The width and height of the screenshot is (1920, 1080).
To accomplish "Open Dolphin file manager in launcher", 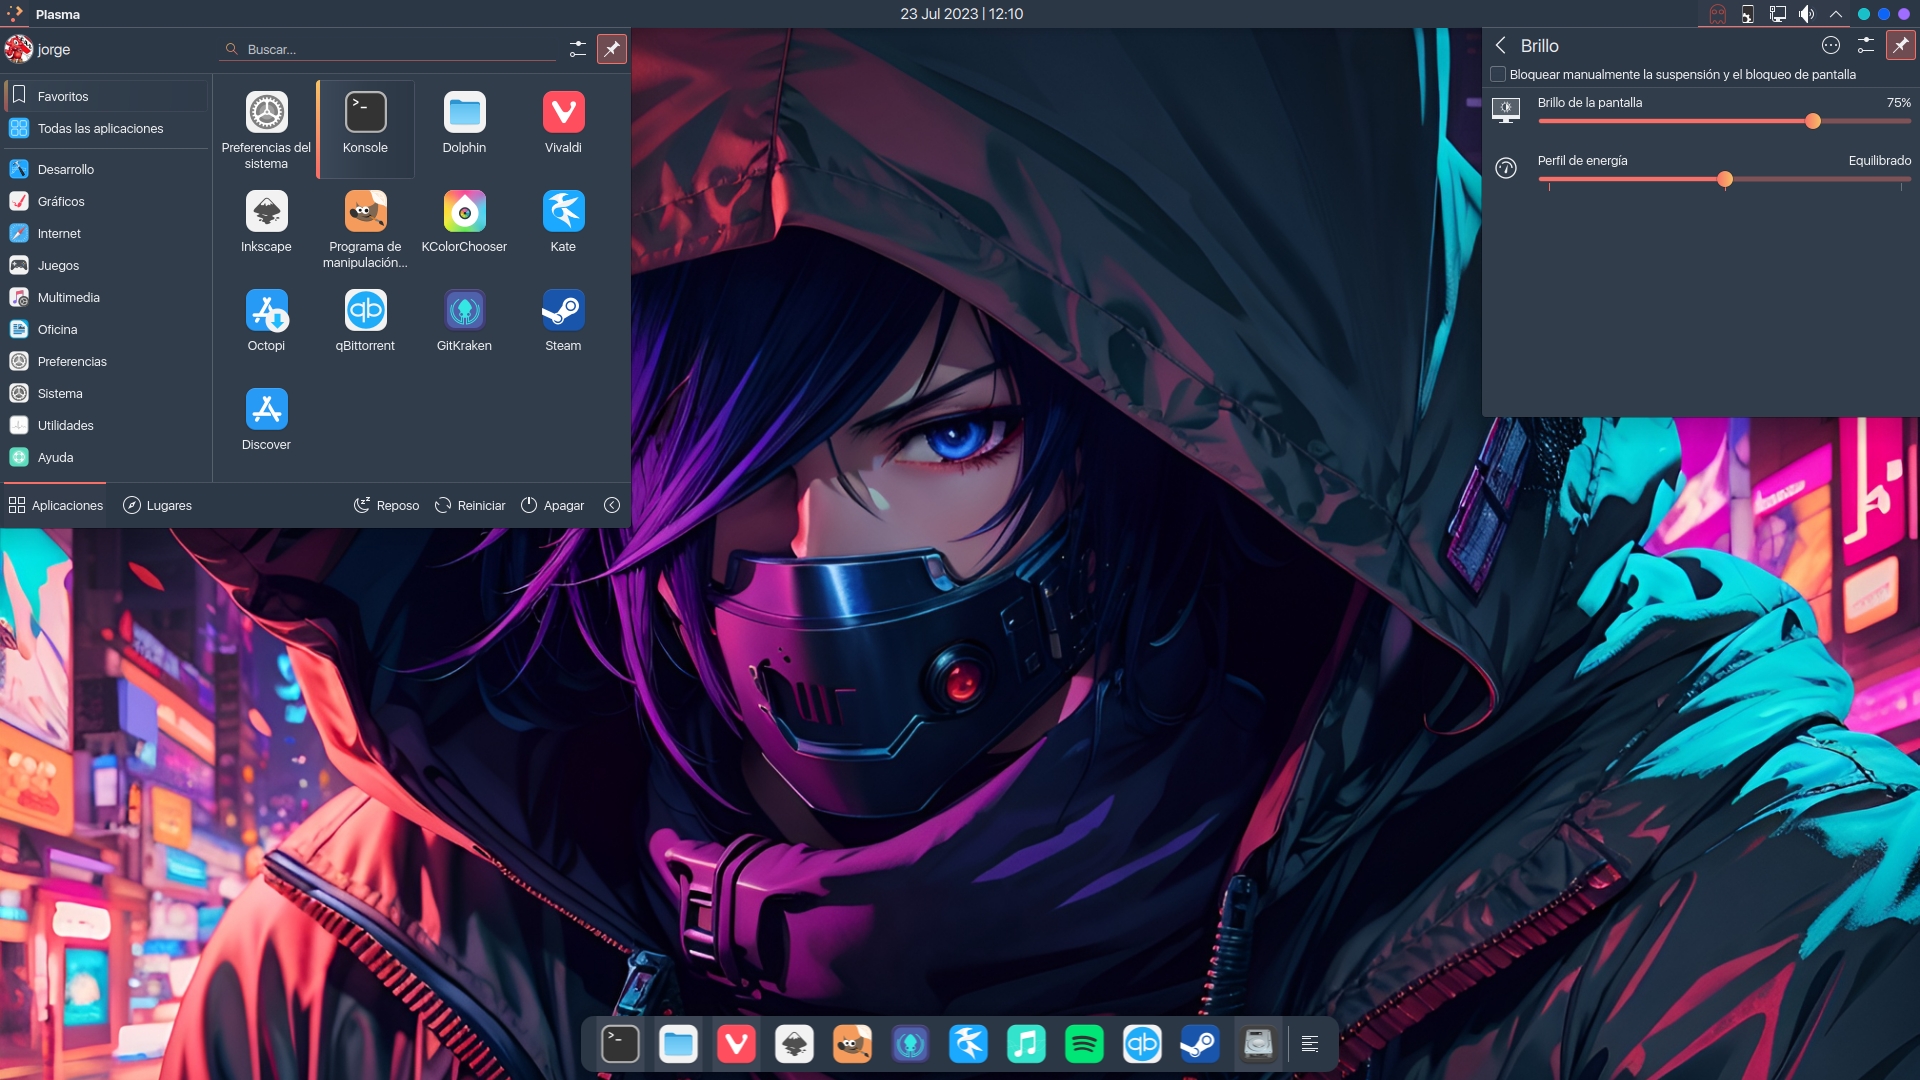I will (x=464, y=129).
